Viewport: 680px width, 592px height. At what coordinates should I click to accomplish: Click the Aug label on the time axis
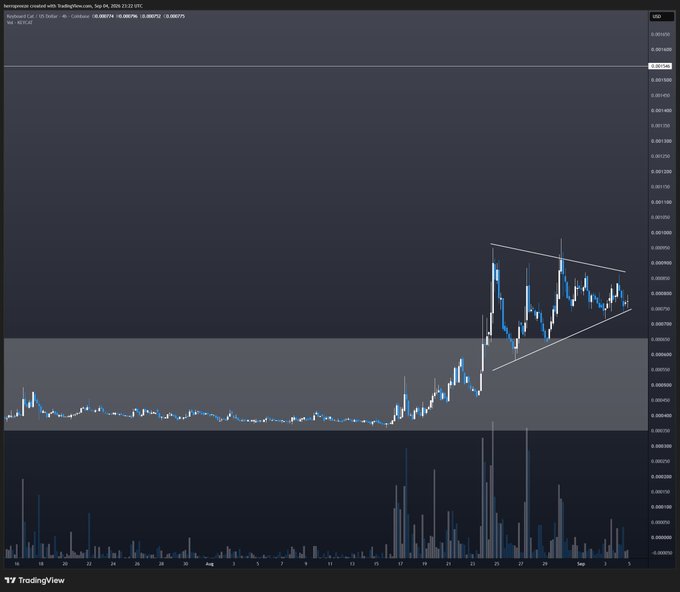click(x=209, y=564)
